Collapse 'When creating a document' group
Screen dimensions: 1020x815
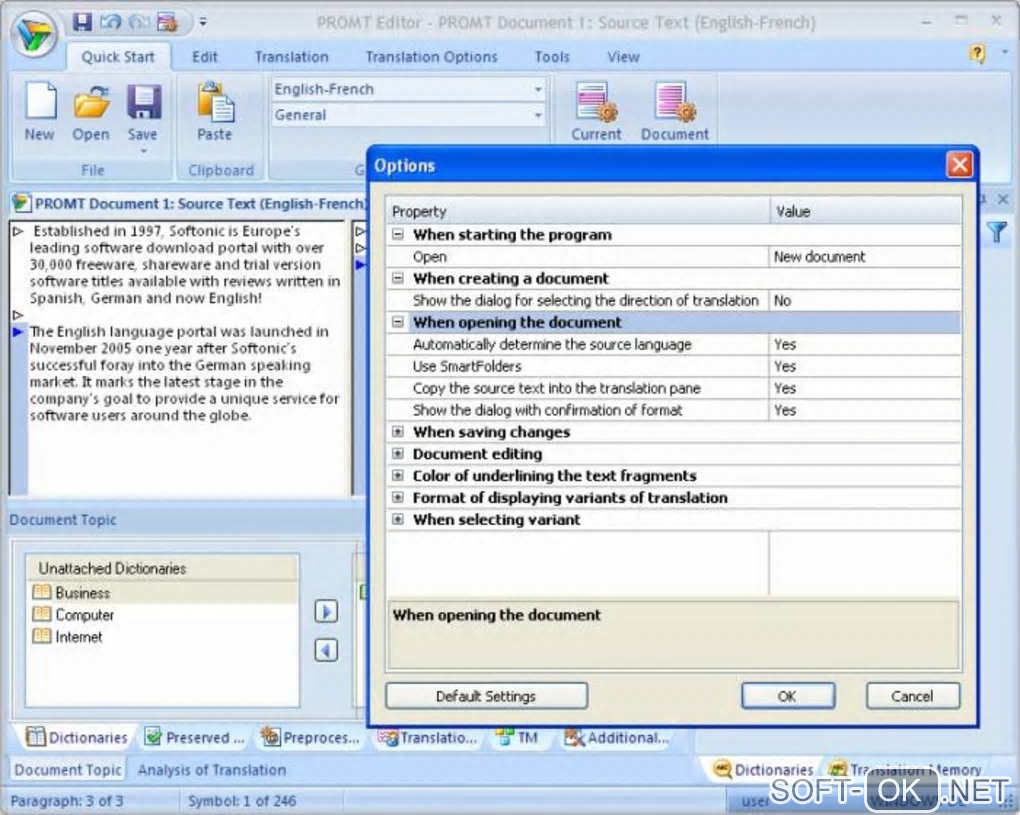click(x=398, y=278)
